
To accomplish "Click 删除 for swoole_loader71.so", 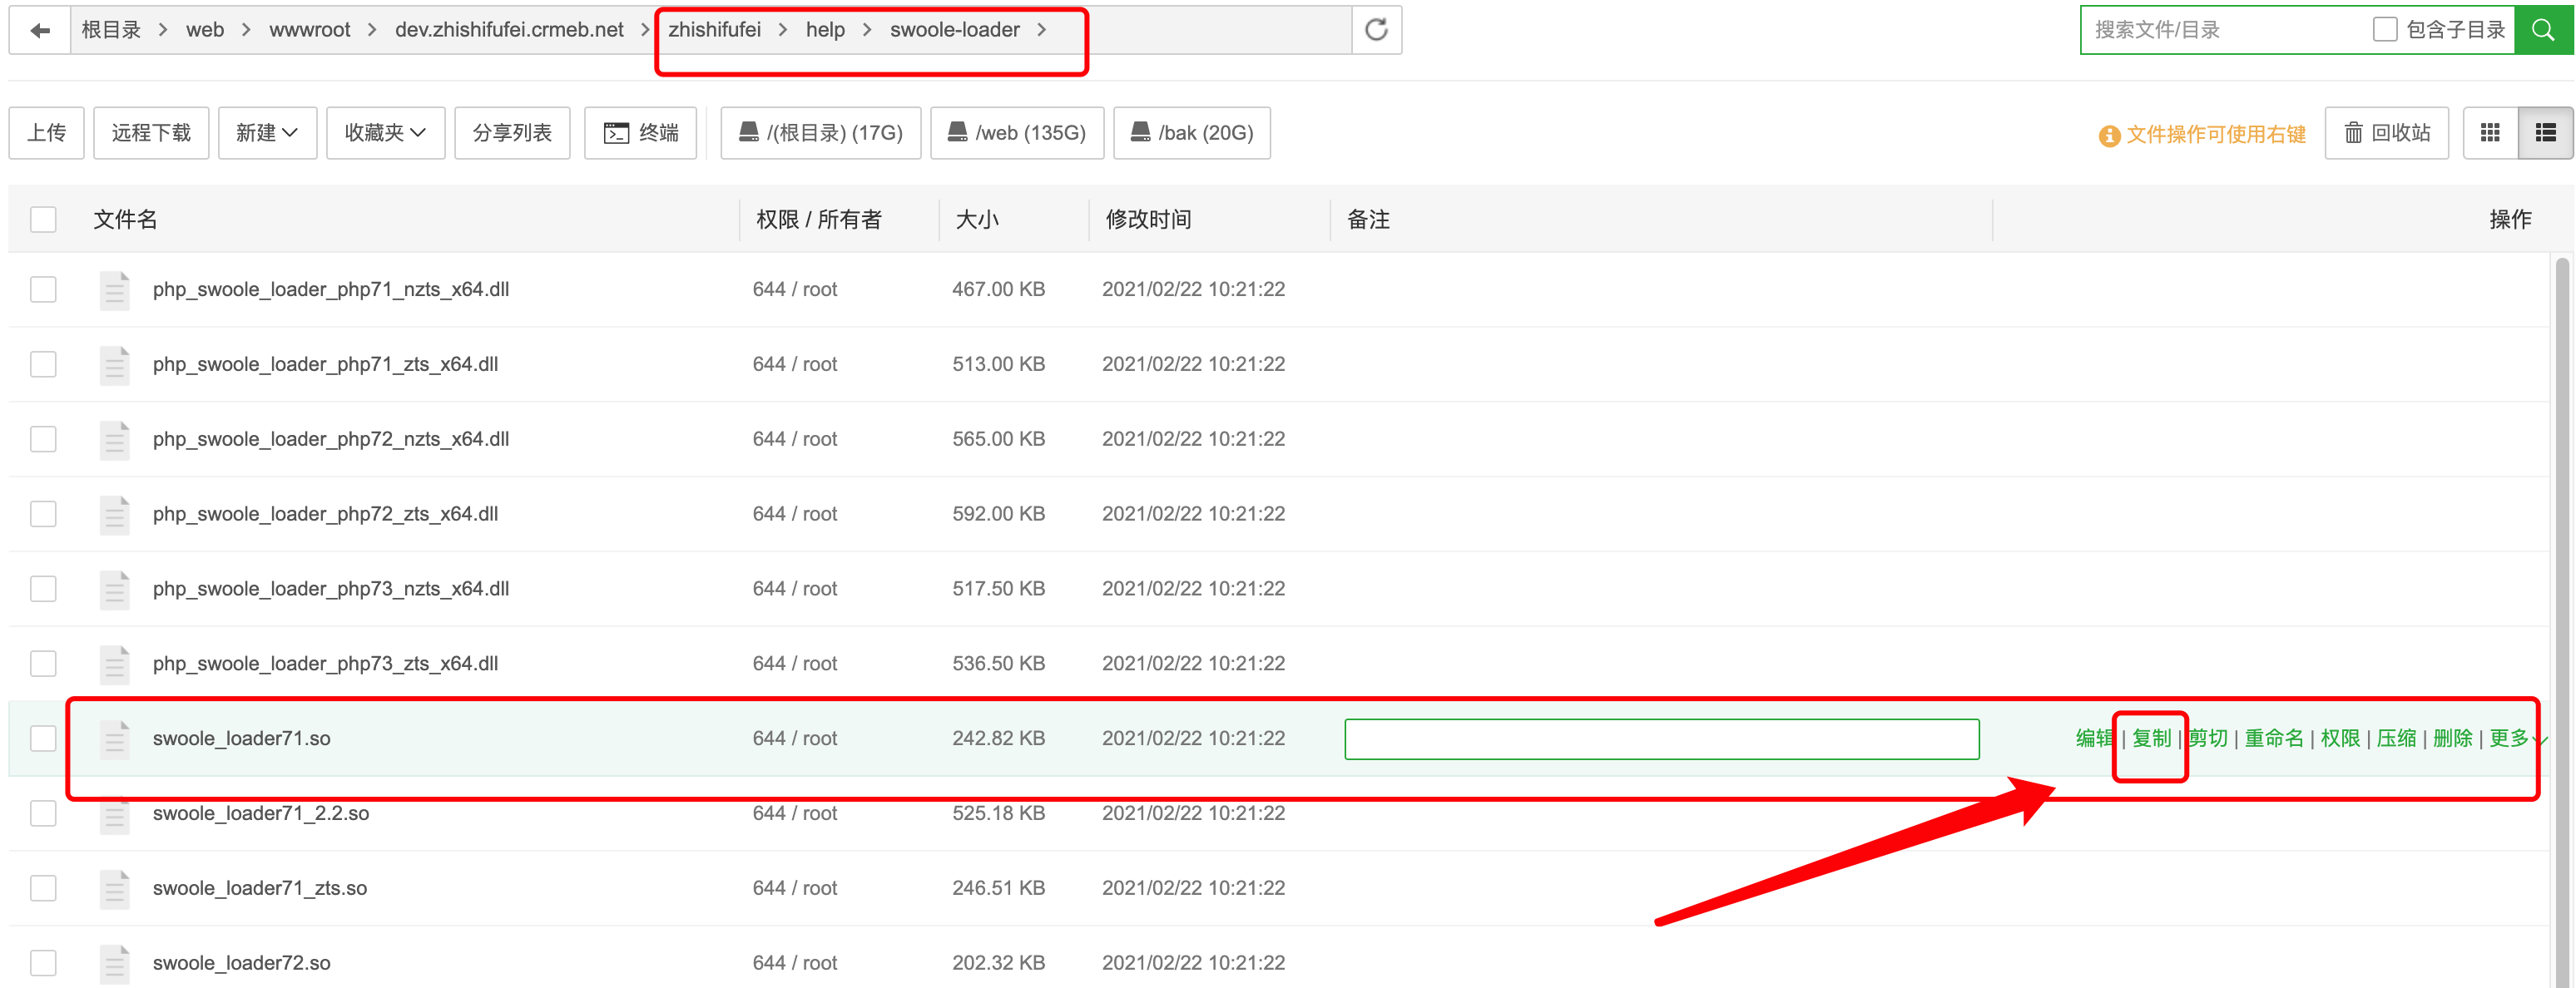I will click(2452, 738).
